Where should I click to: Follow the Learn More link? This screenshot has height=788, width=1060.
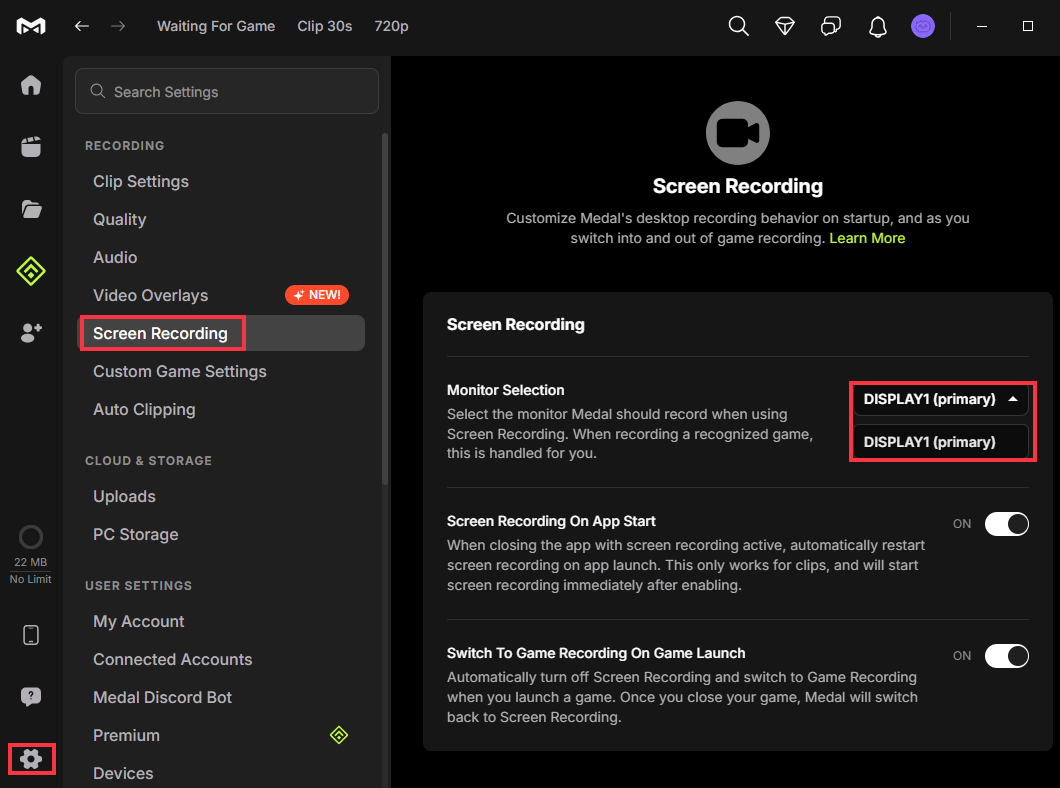coord(867,238)
